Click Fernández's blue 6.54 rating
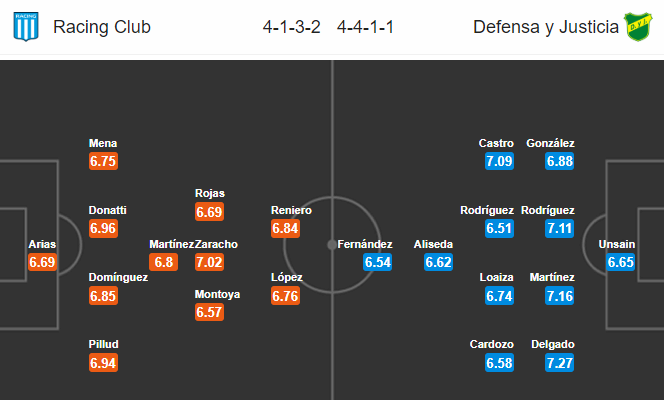Screen dimensions: 664x400 point(377,262)
